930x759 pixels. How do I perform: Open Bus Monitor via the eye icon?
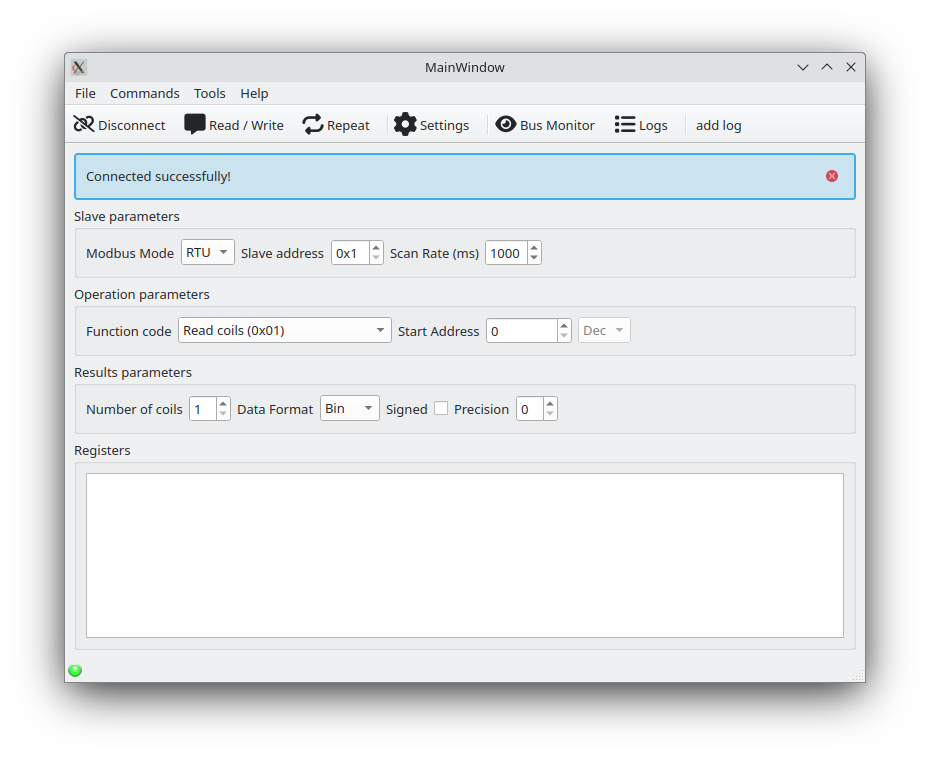(506, 125)
